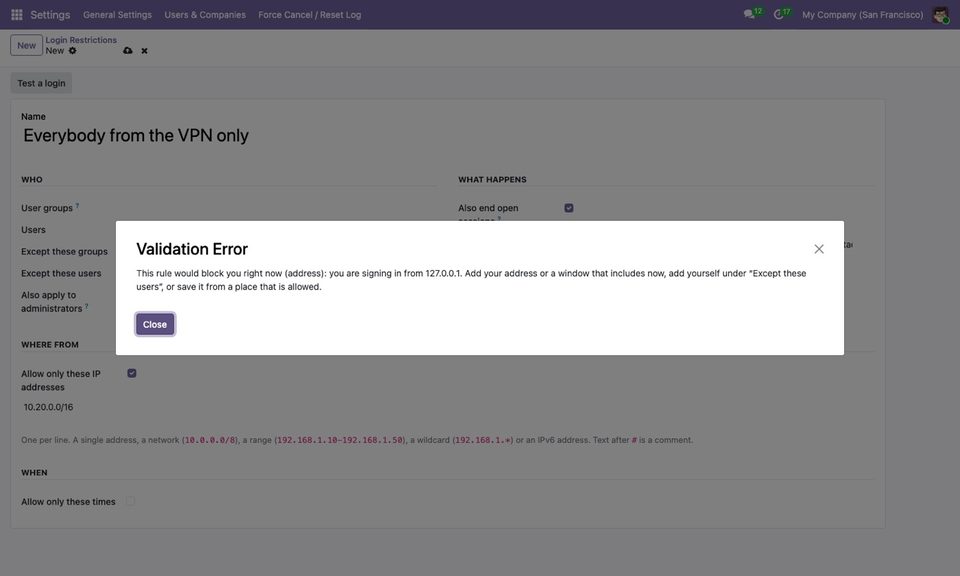This screenshot has width=960, height=576.
Task: Dismiss the dialog using the X icon
Action: (819, 249)
